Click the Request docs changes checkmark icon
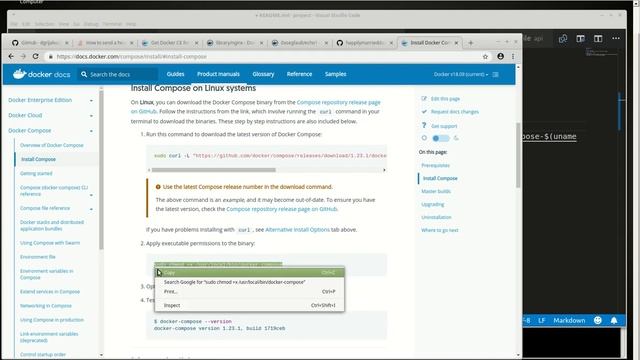The height and width of the screenshot is (360, 640). point(424,111)
